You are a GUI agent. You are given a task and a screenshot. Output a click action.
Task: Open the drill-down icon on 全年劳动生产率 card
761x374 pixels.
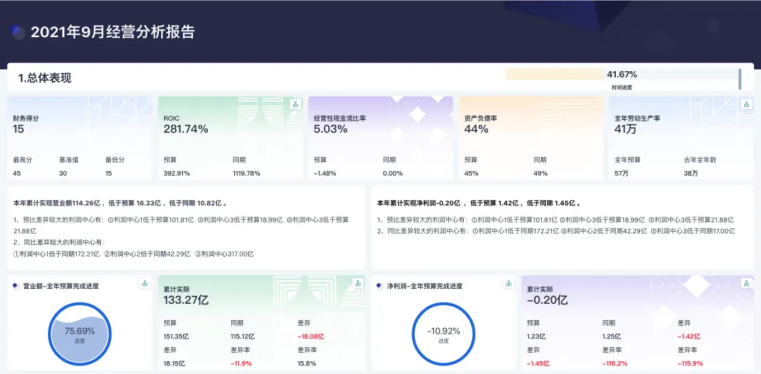[746, 104]
